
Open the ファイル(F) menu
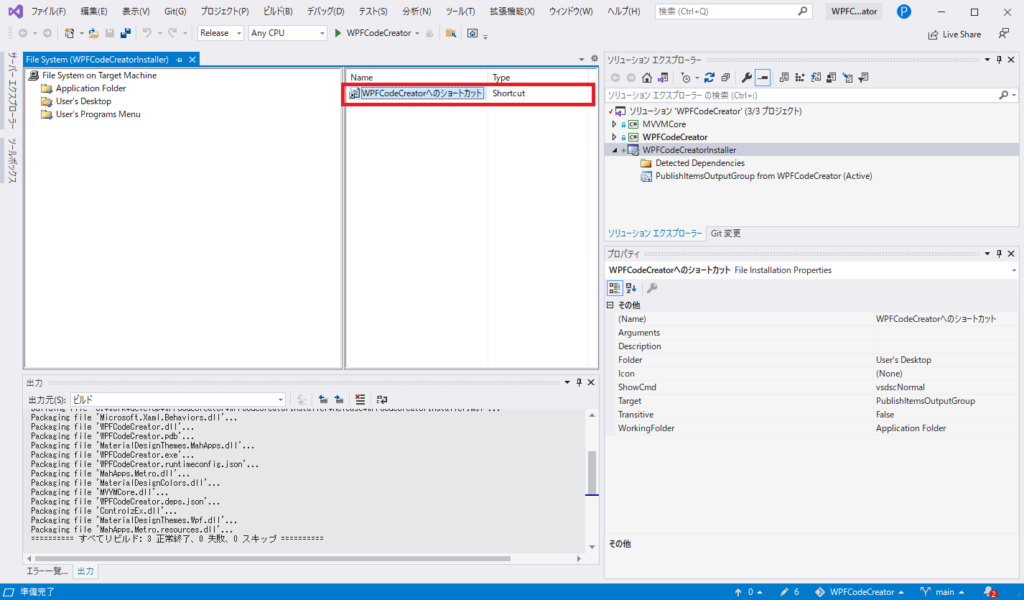coord(48,11)
